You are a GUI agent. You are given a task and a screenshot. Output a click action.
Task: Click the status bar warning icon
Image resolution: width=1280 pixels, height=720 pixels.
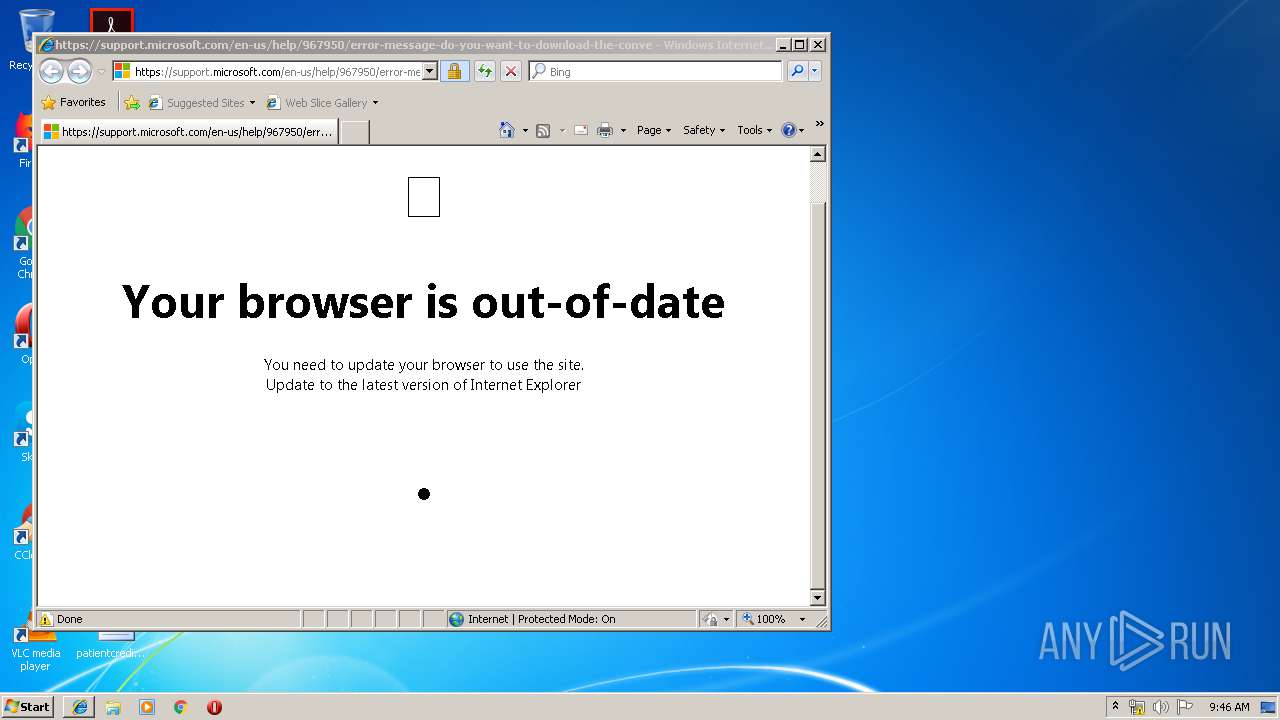(46, 619)
